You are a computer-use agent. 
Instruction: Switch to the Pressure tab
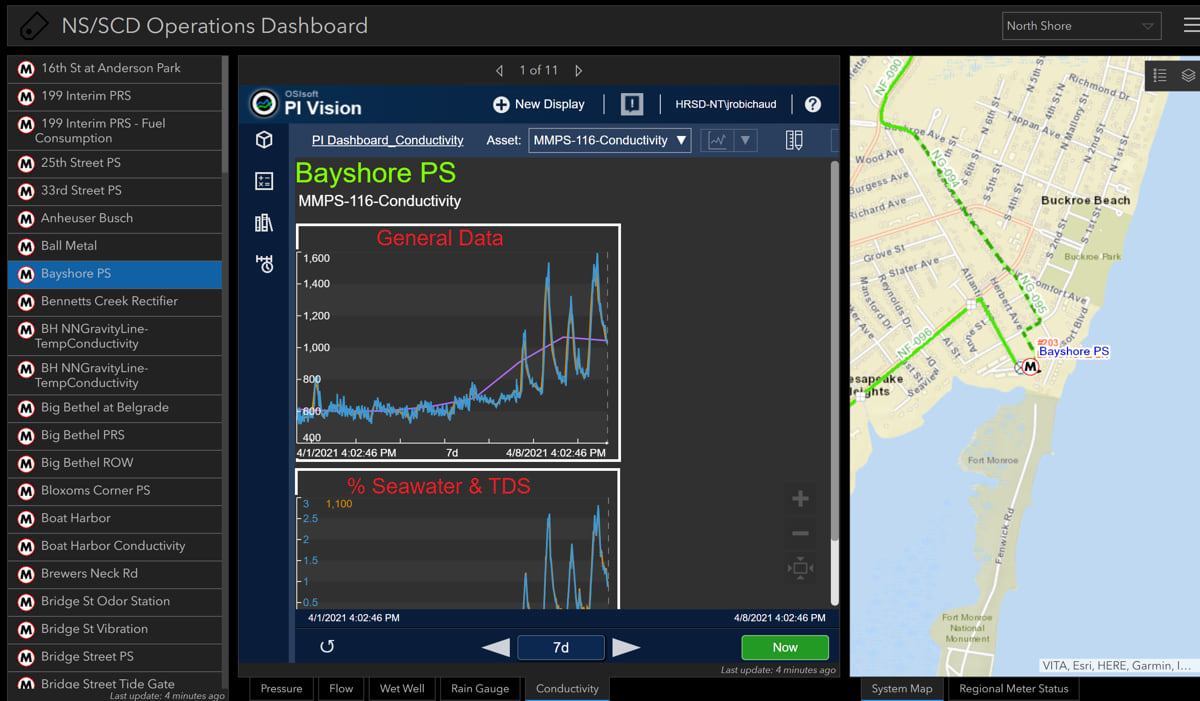click(281, 688)
